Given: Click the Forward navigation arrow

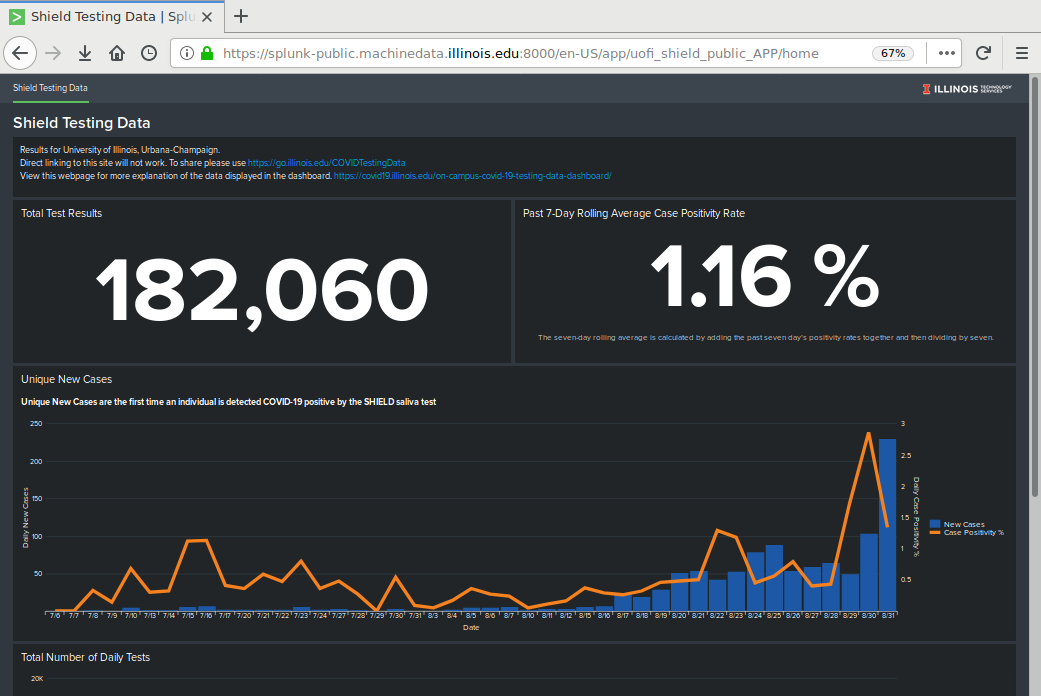Looking at the screenshot, I should tap(54, 53).
